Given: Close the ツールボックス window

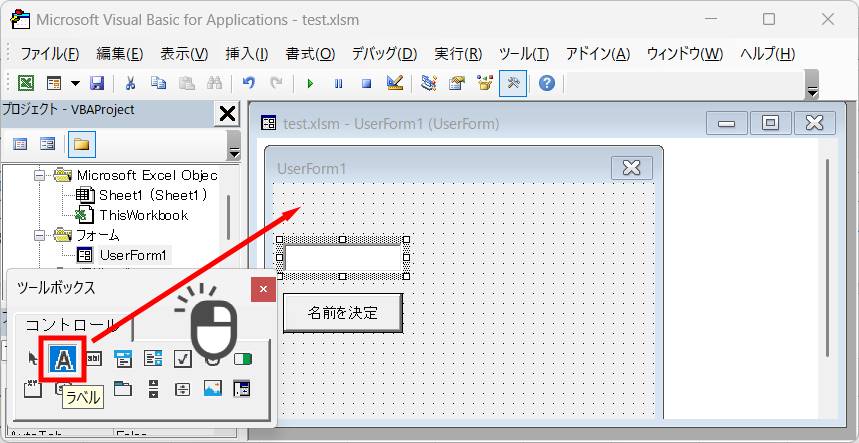Looking at the screenshot, I should (264, 289).
